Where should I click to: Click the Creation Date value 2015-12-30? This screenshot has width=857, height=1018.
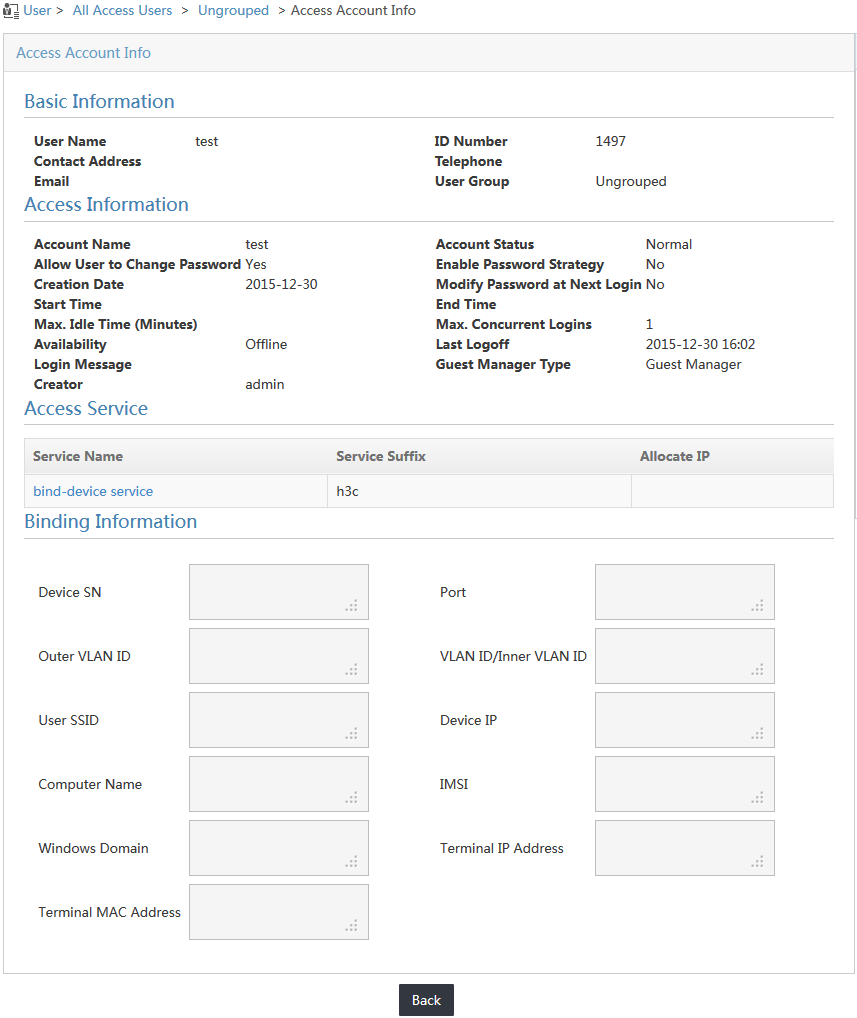pyautogui.click(x=281, y=284)
